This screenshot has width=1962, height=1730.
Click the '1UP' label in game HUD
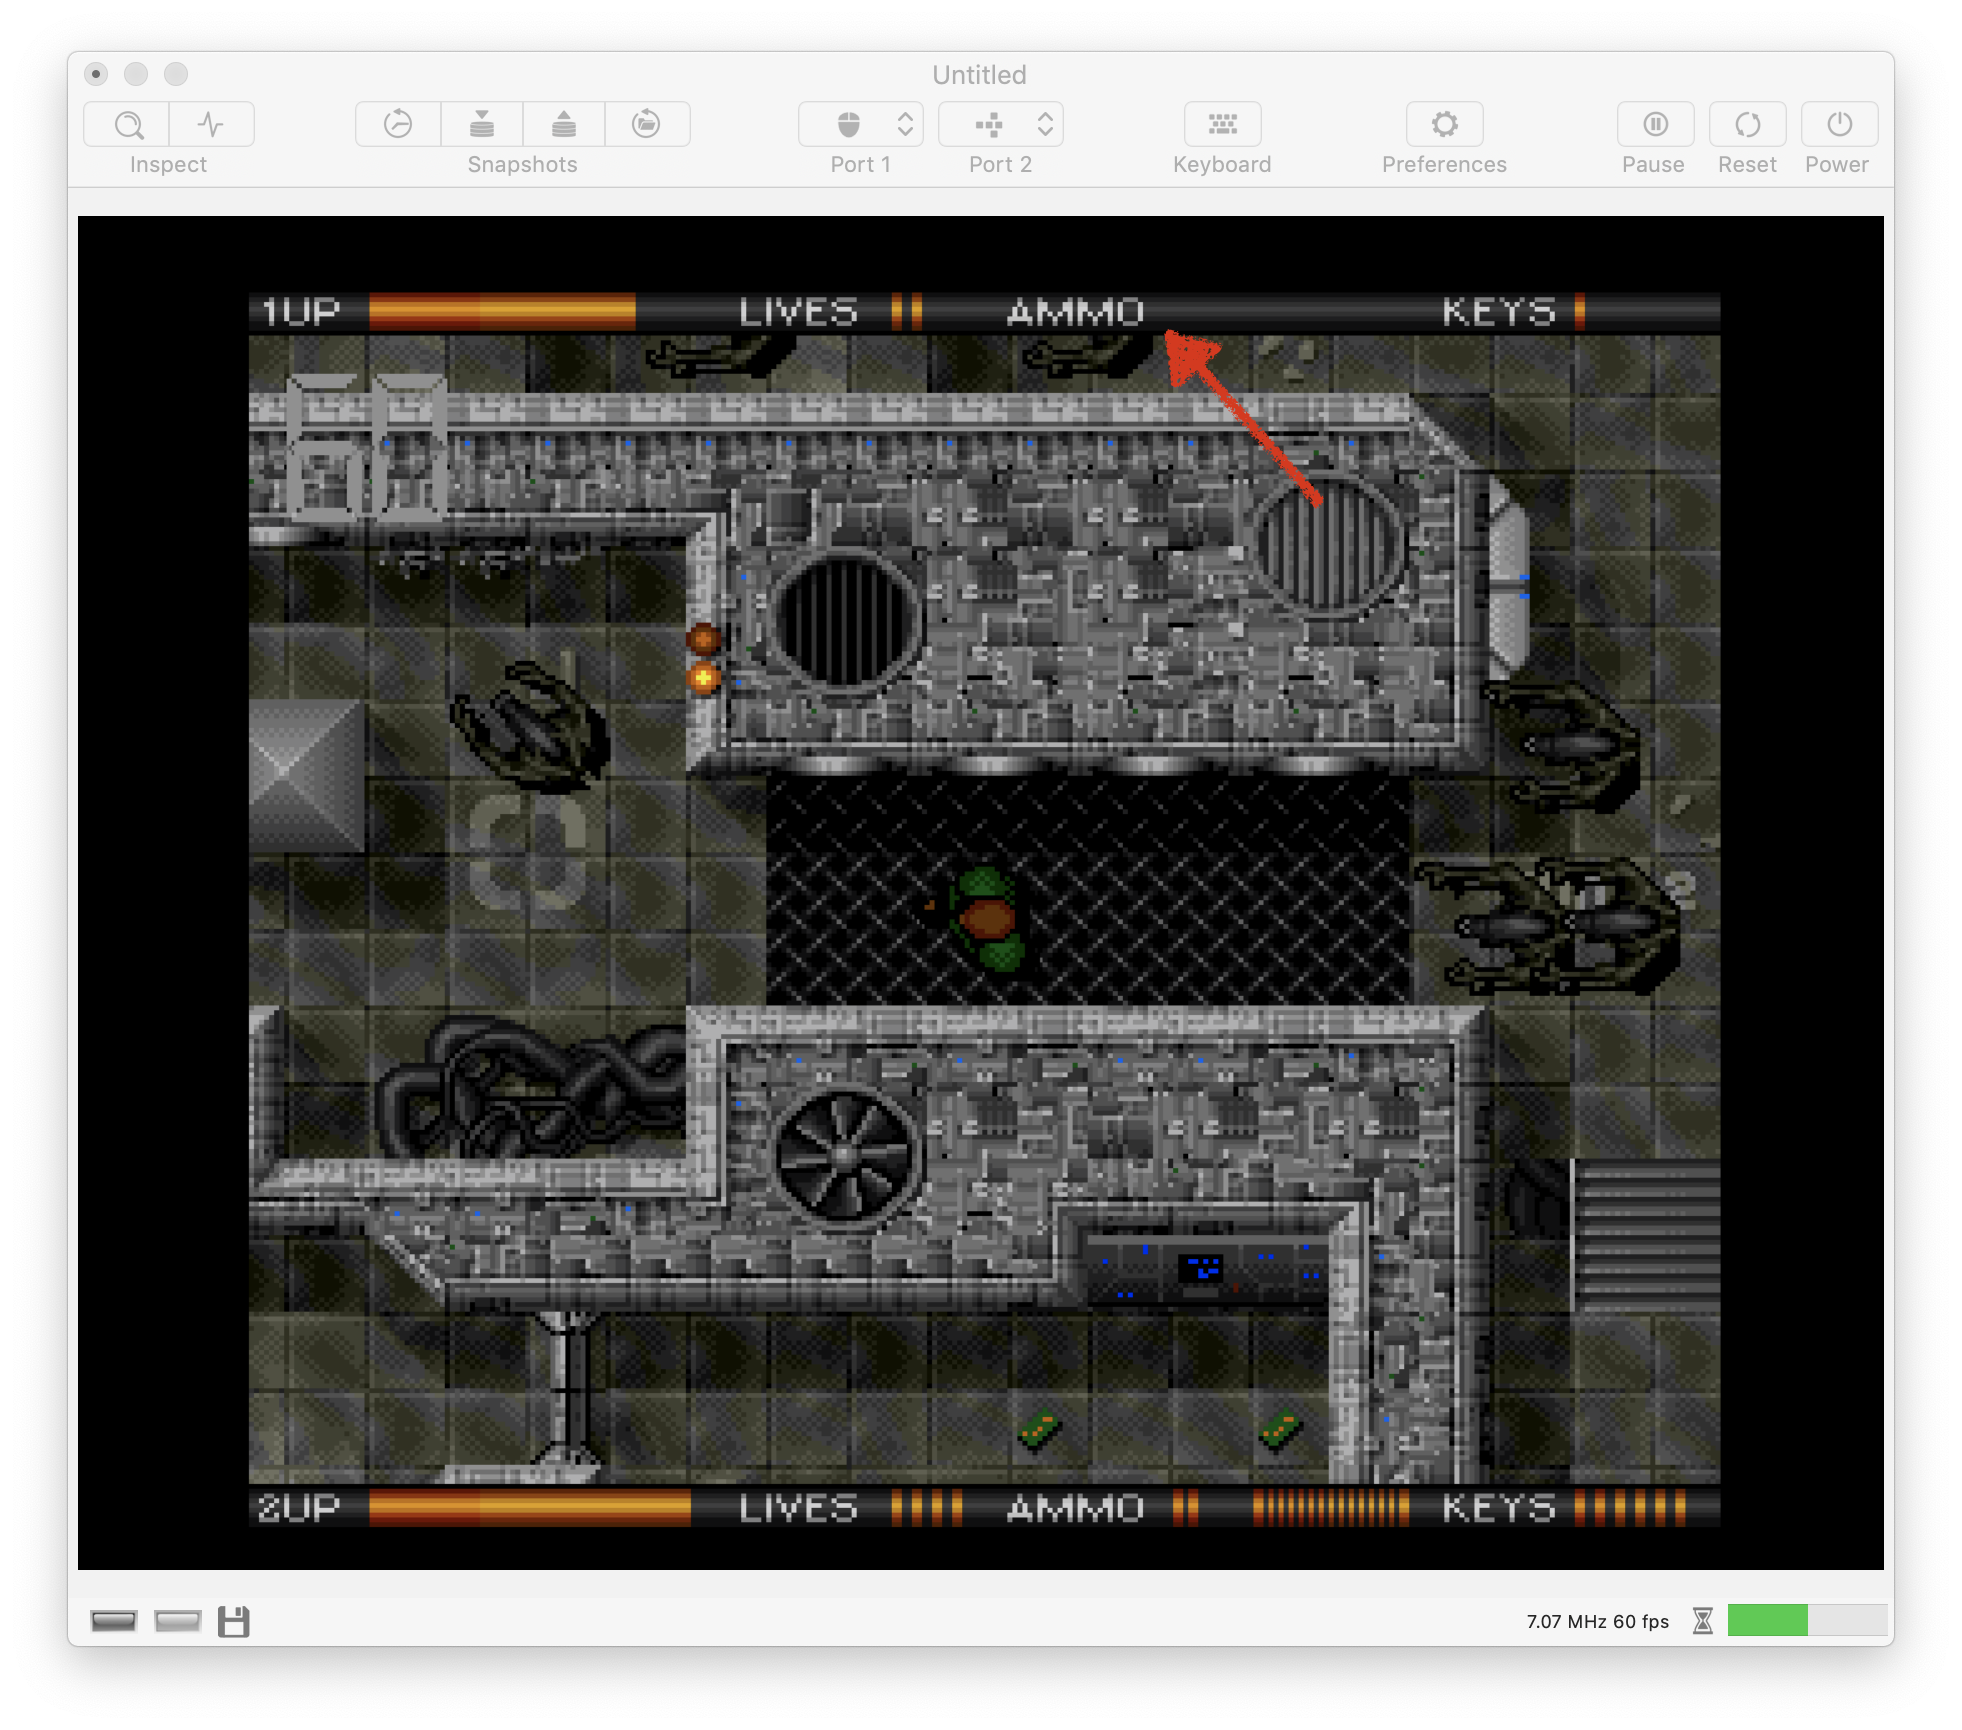(300, 312)
